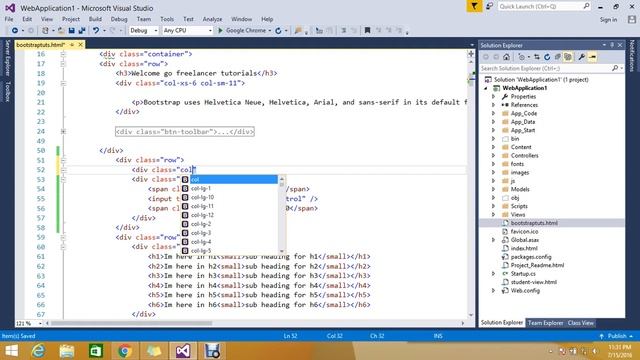This screenshot has height=360, width=640.
Task: Click the Undo arrow icon
Action: [x=96, y=31]
